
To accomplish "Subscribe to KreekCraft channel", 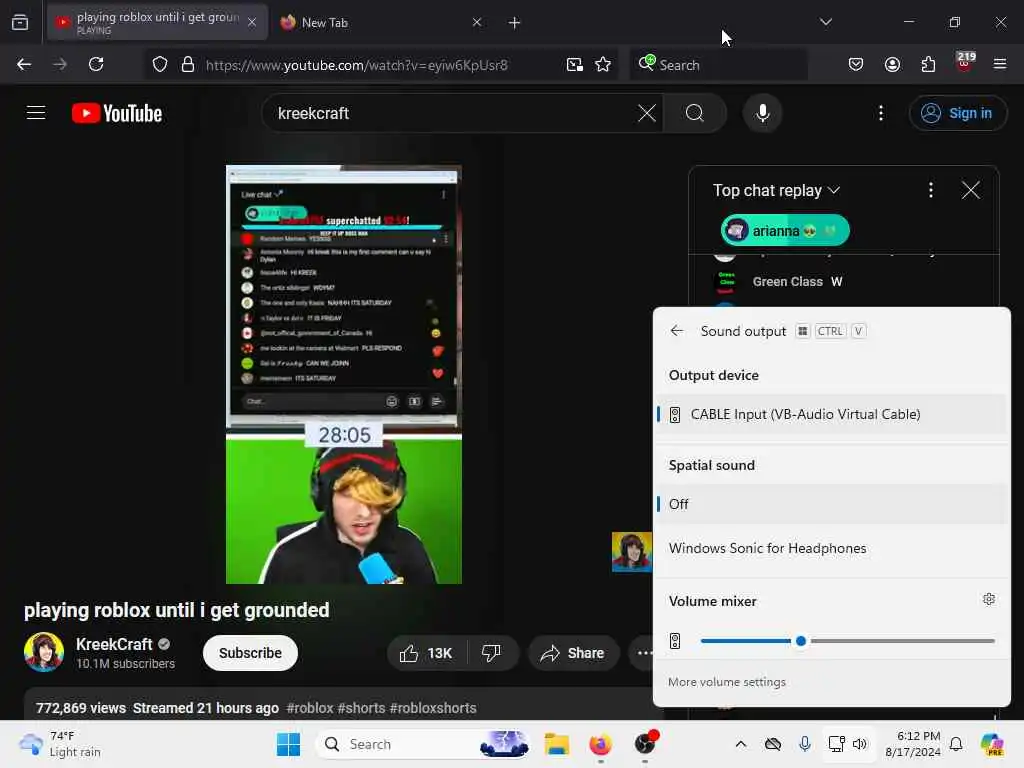I will click(x=250, y=653).
